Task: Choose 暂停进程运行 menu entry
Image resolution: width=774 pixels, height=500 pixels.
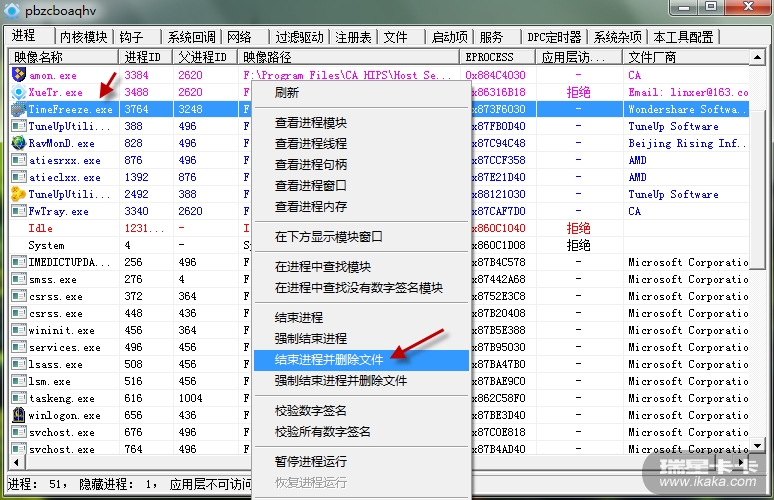Action: pyautogui.click(x=361, y=462)
